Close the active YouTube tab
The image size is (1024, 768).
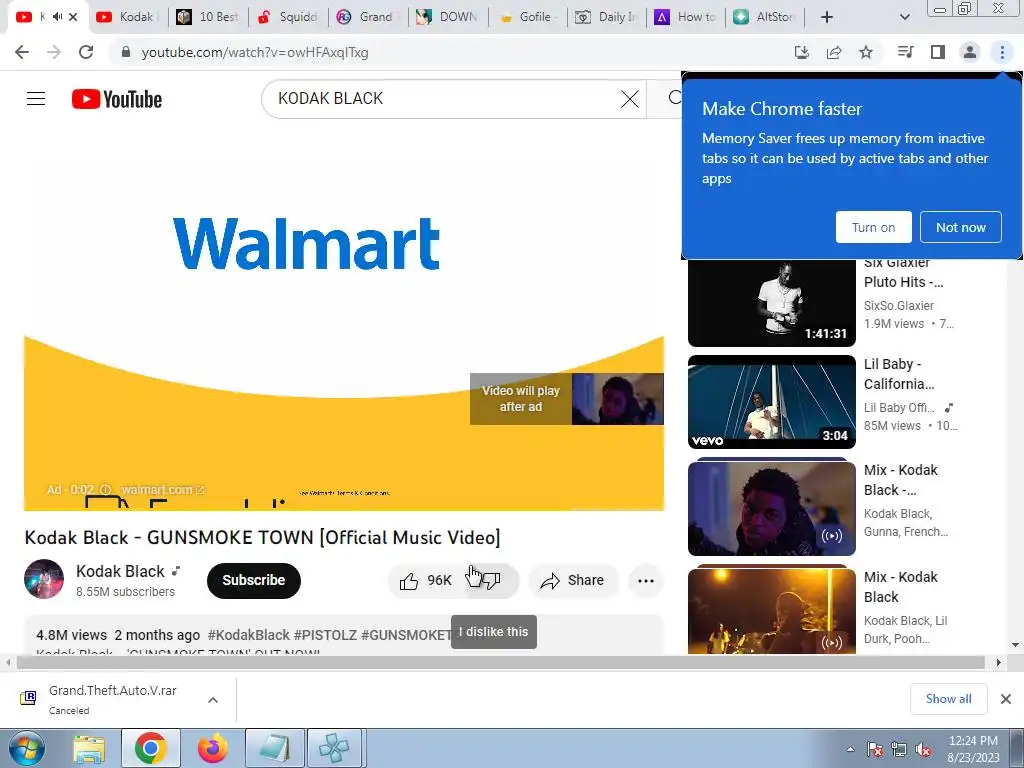click(73, 17)
